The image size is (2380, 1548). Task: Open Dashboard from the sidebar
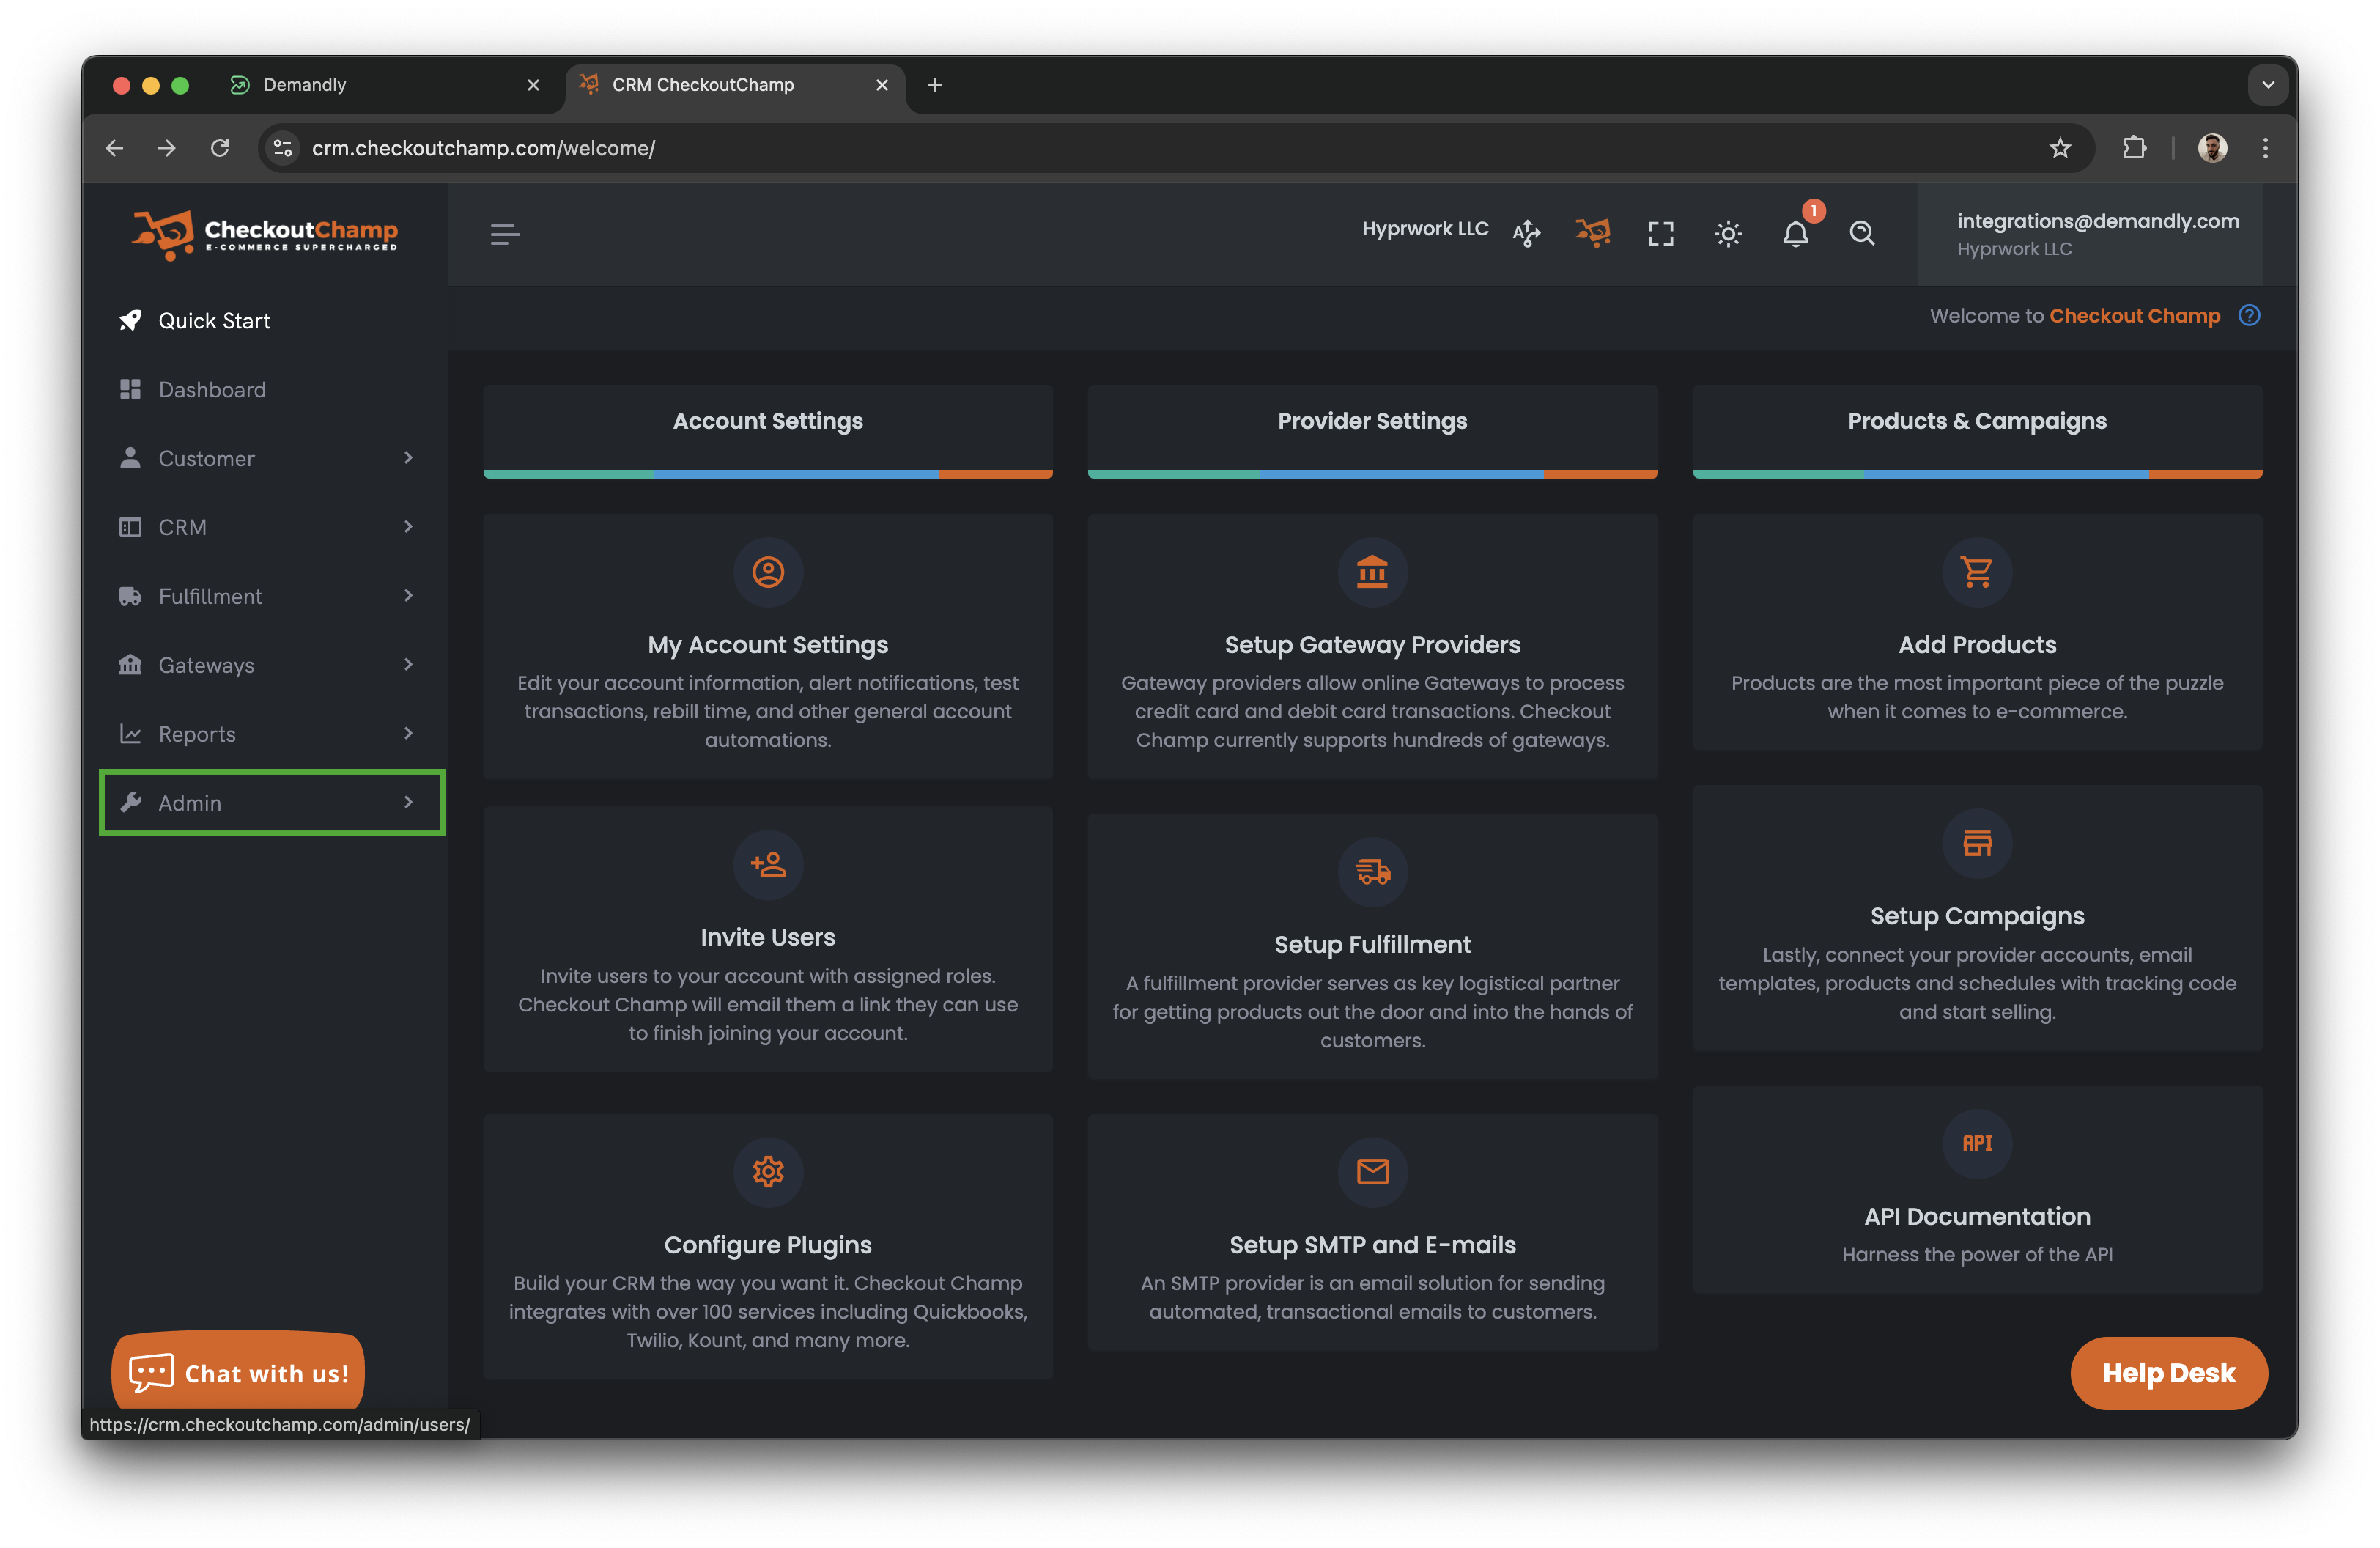212,390
